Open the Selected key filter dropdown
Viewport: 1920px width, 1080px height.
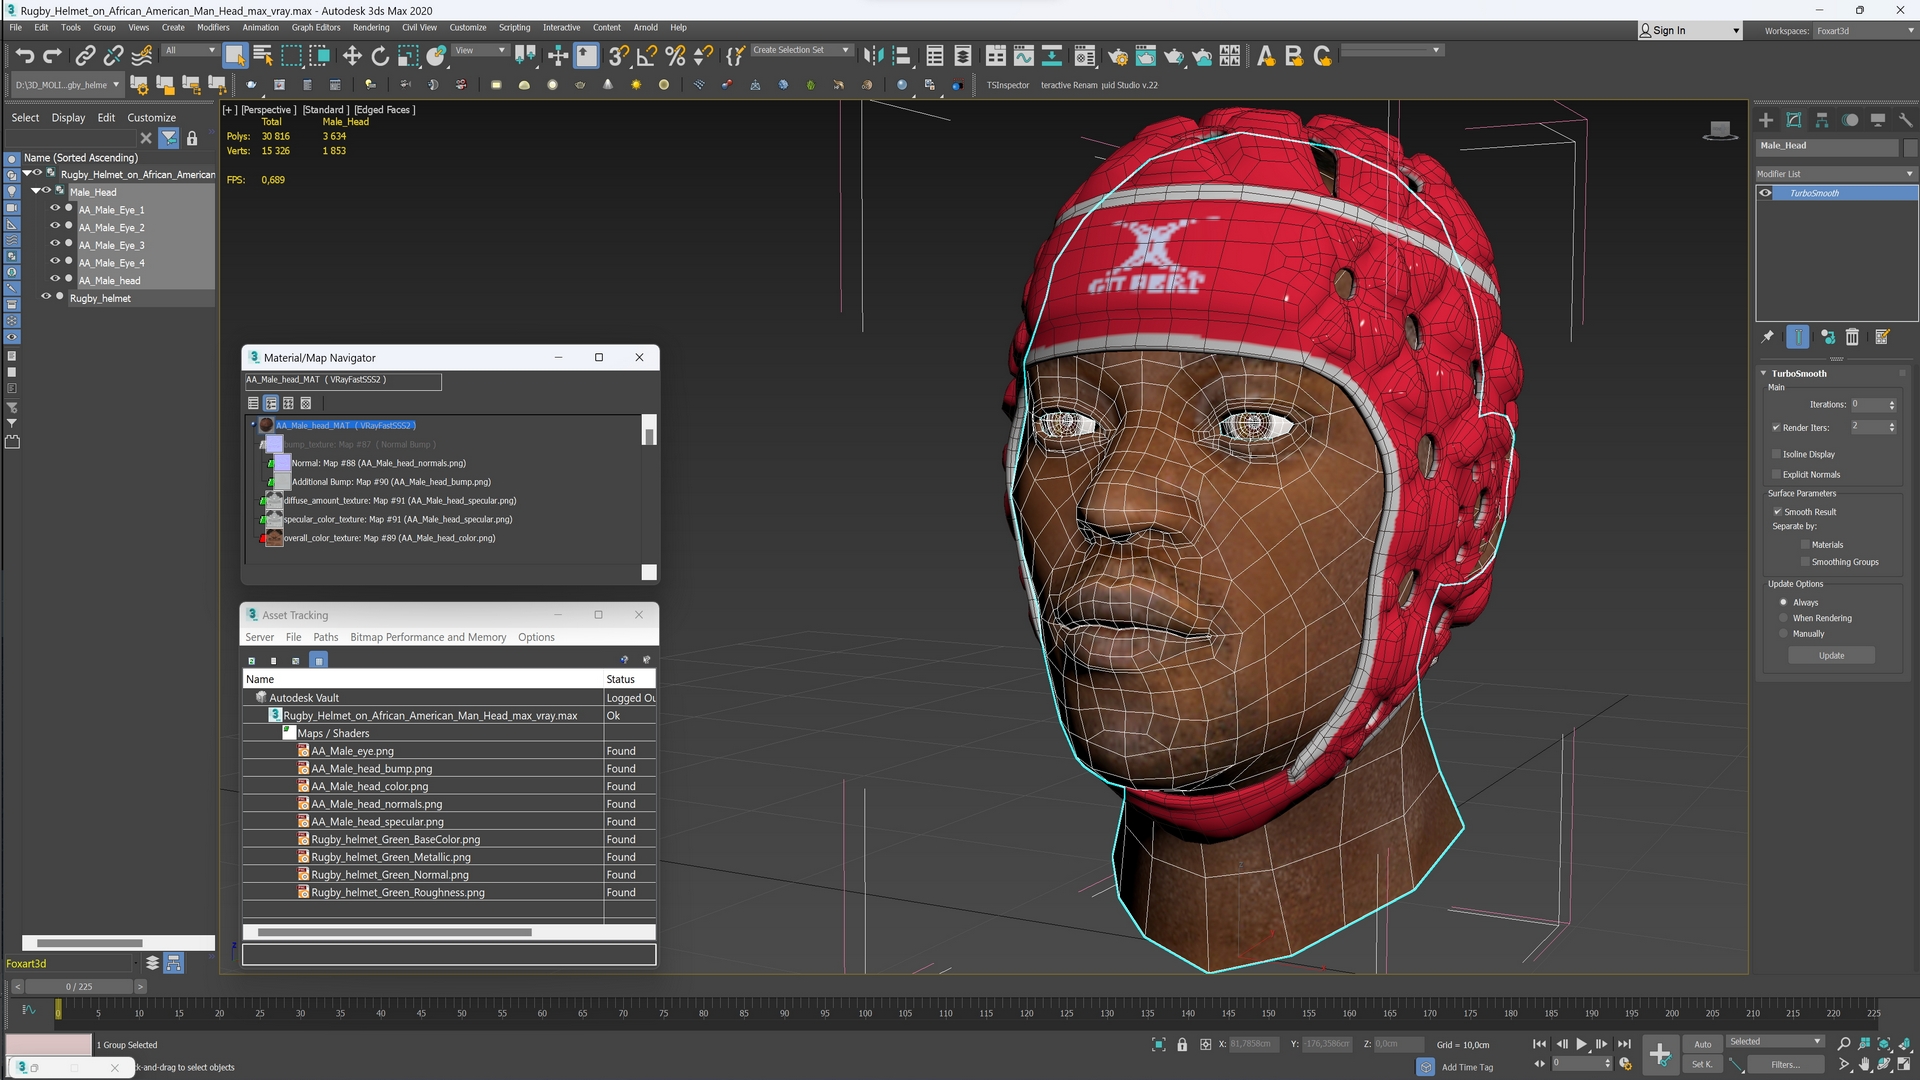pyautogui.click(x=1775, y=1042)
